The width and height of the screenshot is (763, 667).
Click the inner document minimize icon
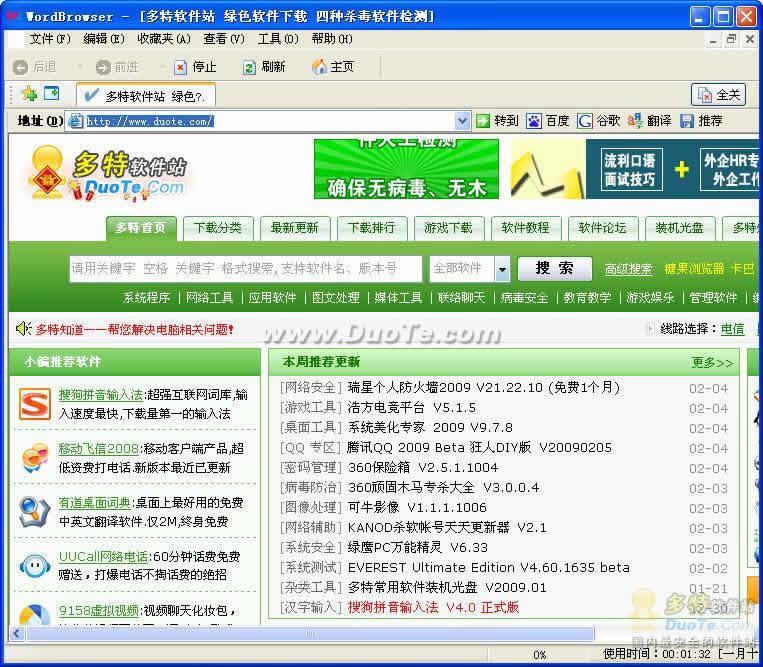pyautogui.click(x=713, y=40)
